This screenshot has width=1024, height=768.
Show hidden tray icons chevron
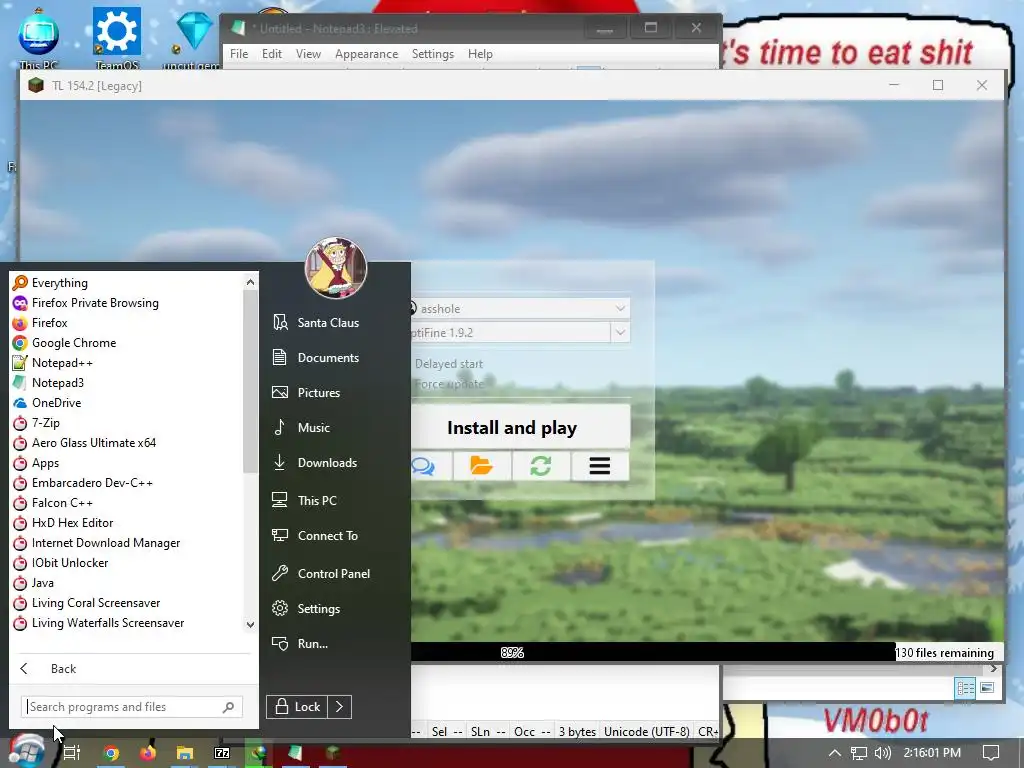coord(835,753)
